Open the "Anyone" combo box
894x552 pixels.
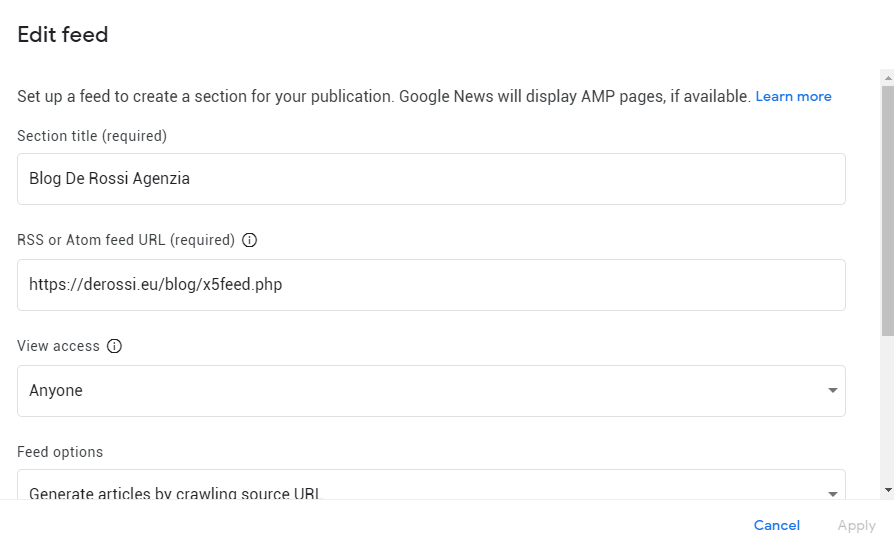click(430, 391)
